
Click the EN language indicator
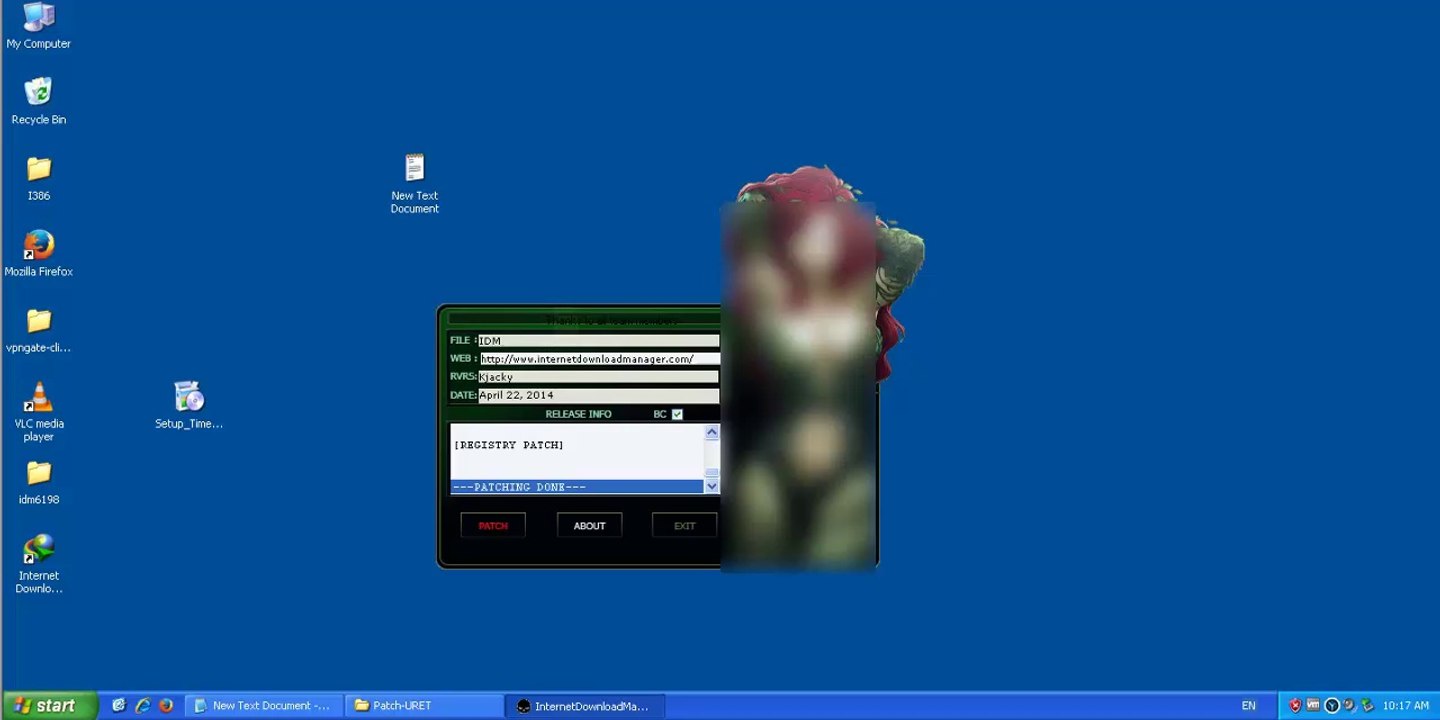[x=1248, y=705]
